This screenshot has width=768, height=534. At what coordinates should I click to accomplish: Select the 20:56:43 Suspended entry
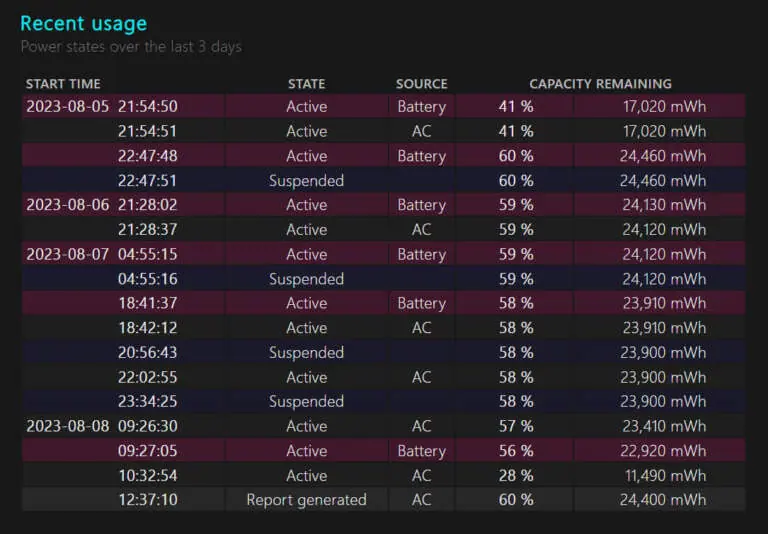[307, 352]
